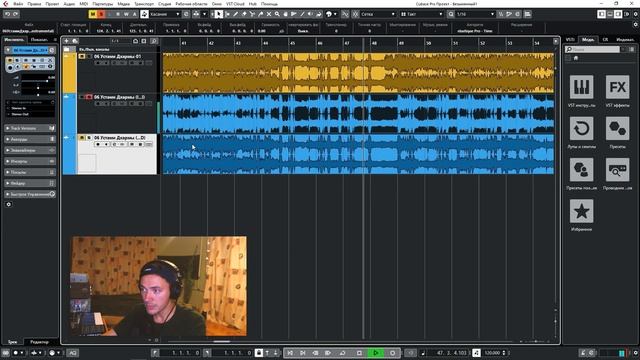
Task: Click the Add Track plus button
Action: pyautogui.click(x=67, y=41)
